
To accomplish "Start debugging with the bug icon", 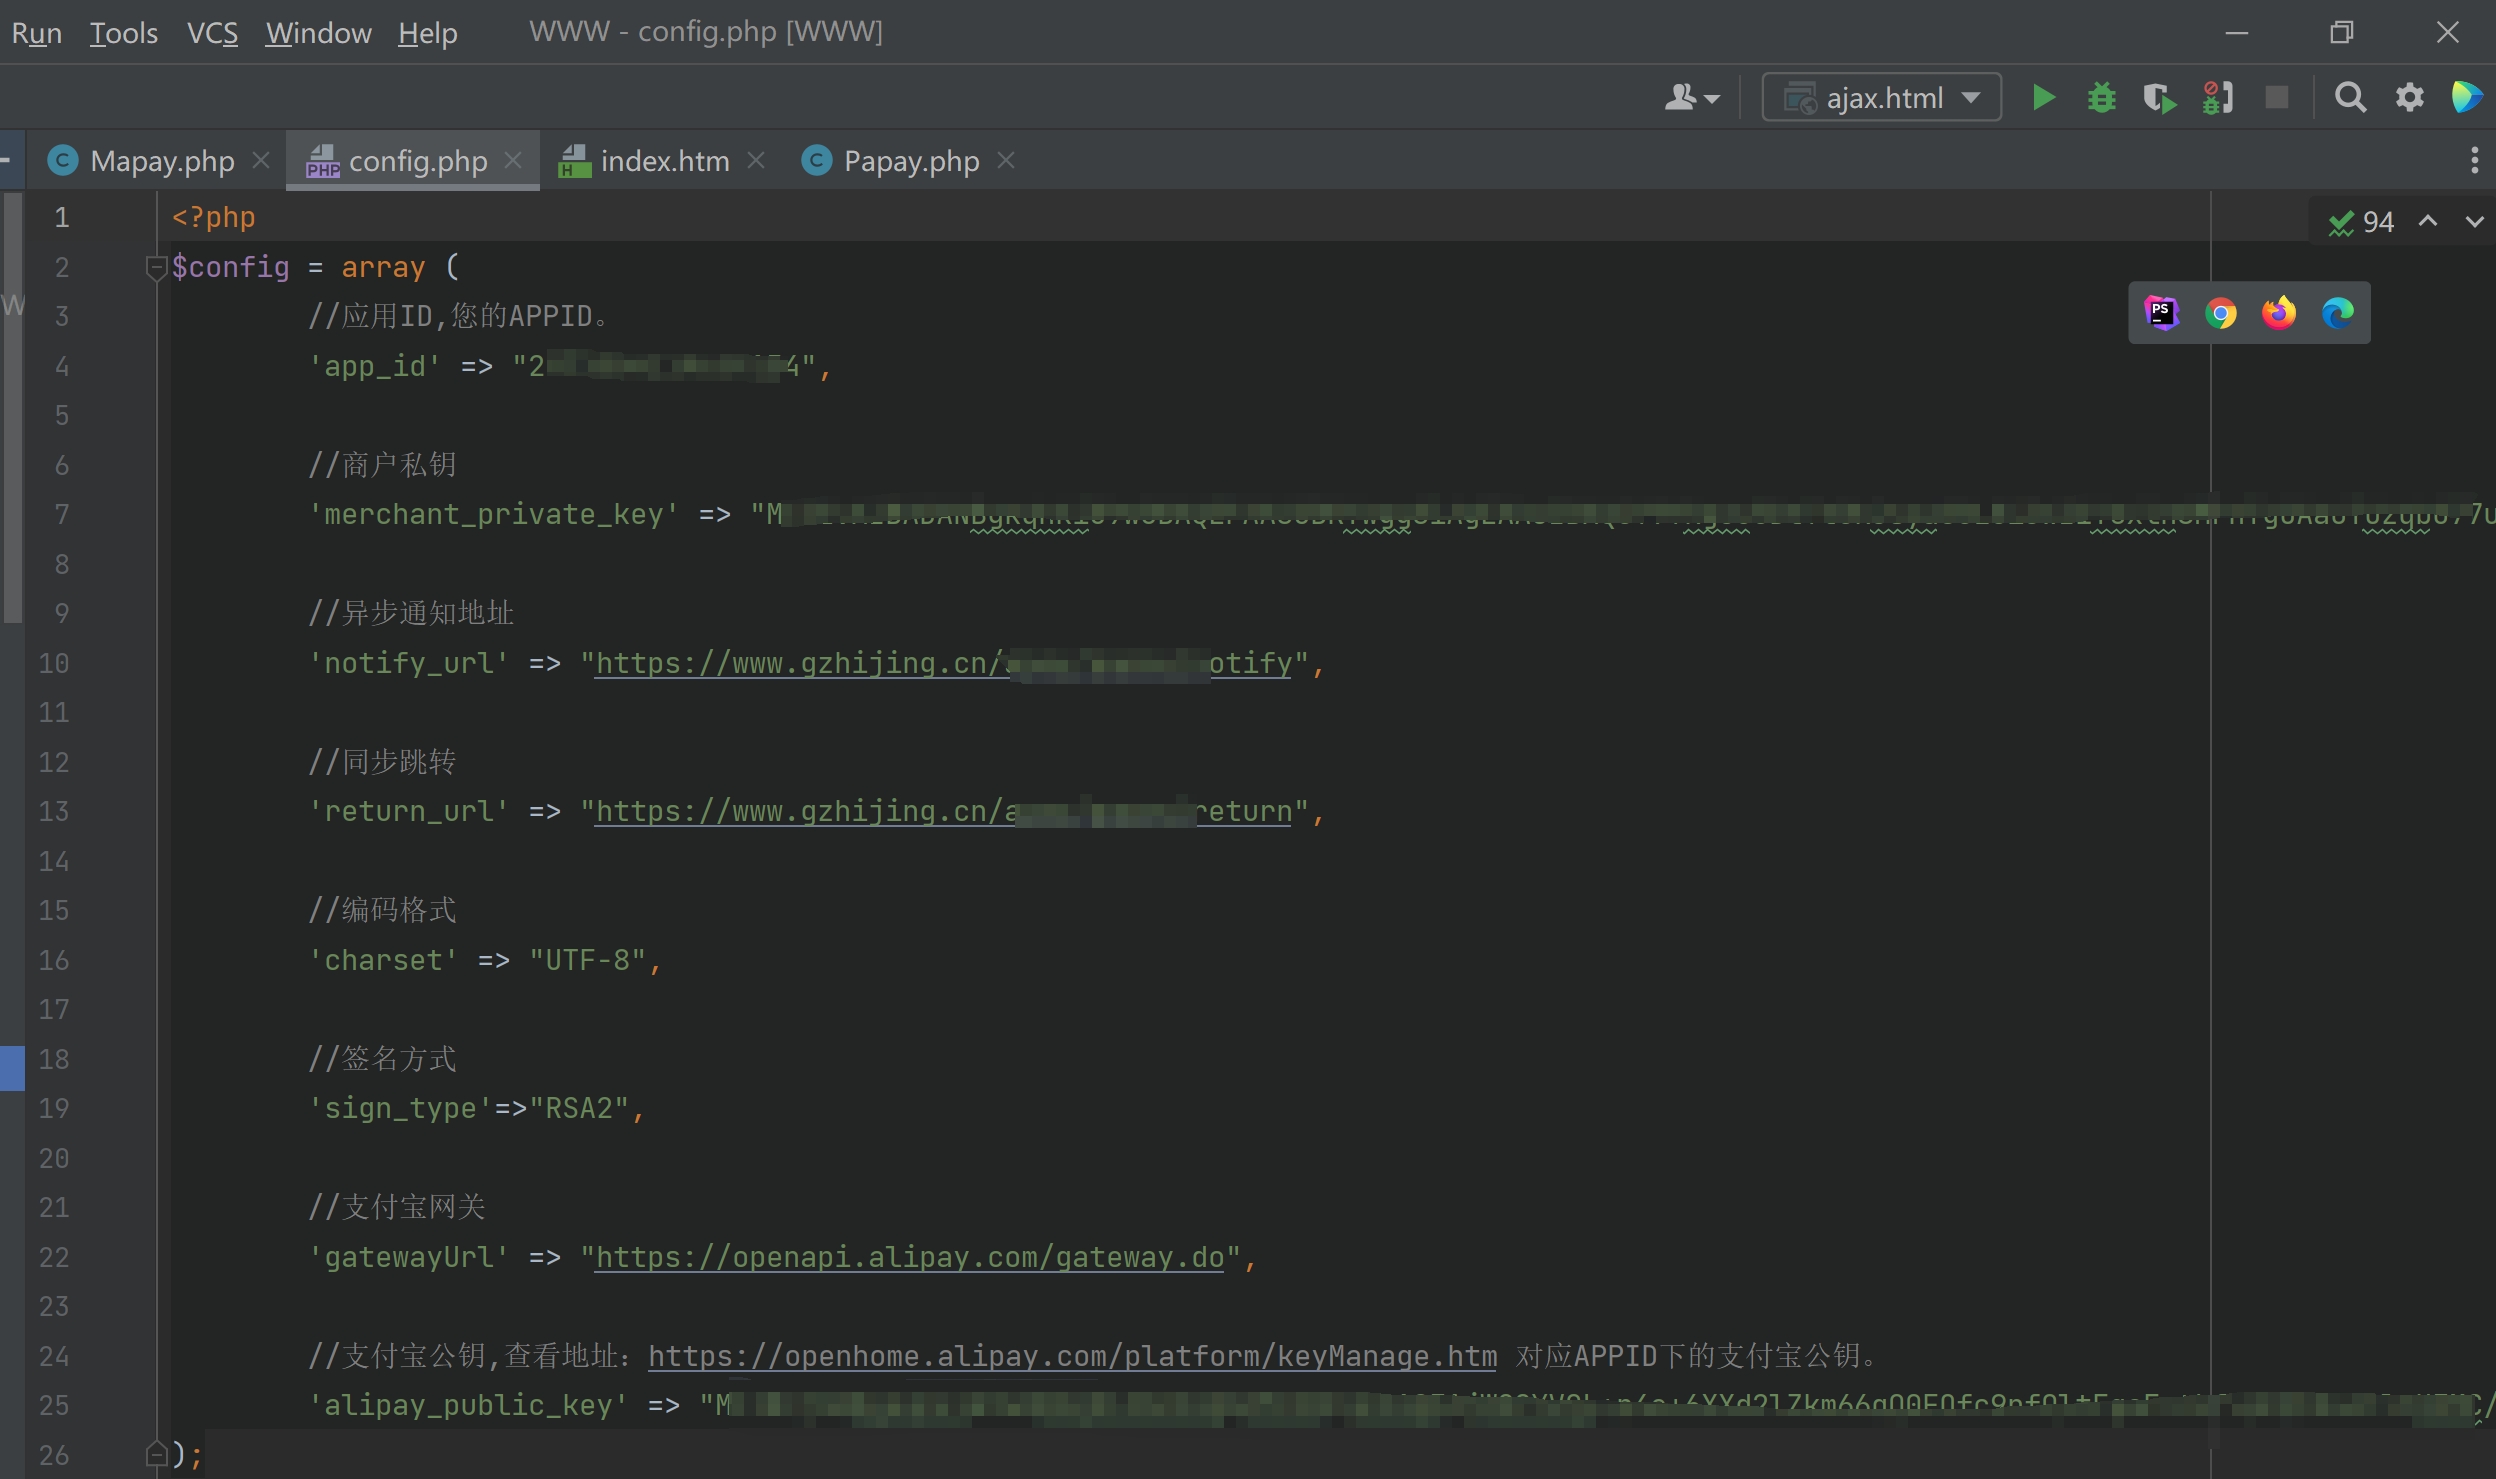I will coord(2101,97).
